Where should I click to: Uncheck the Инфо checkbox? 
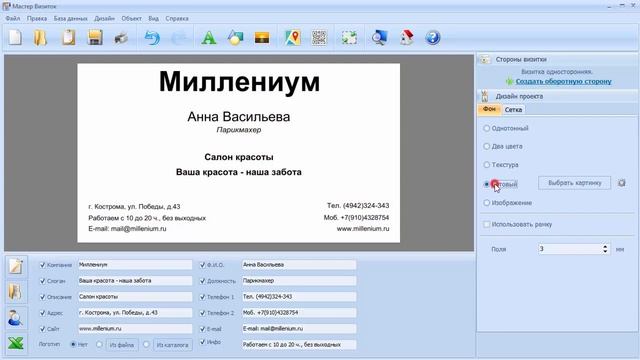[202, 342]
